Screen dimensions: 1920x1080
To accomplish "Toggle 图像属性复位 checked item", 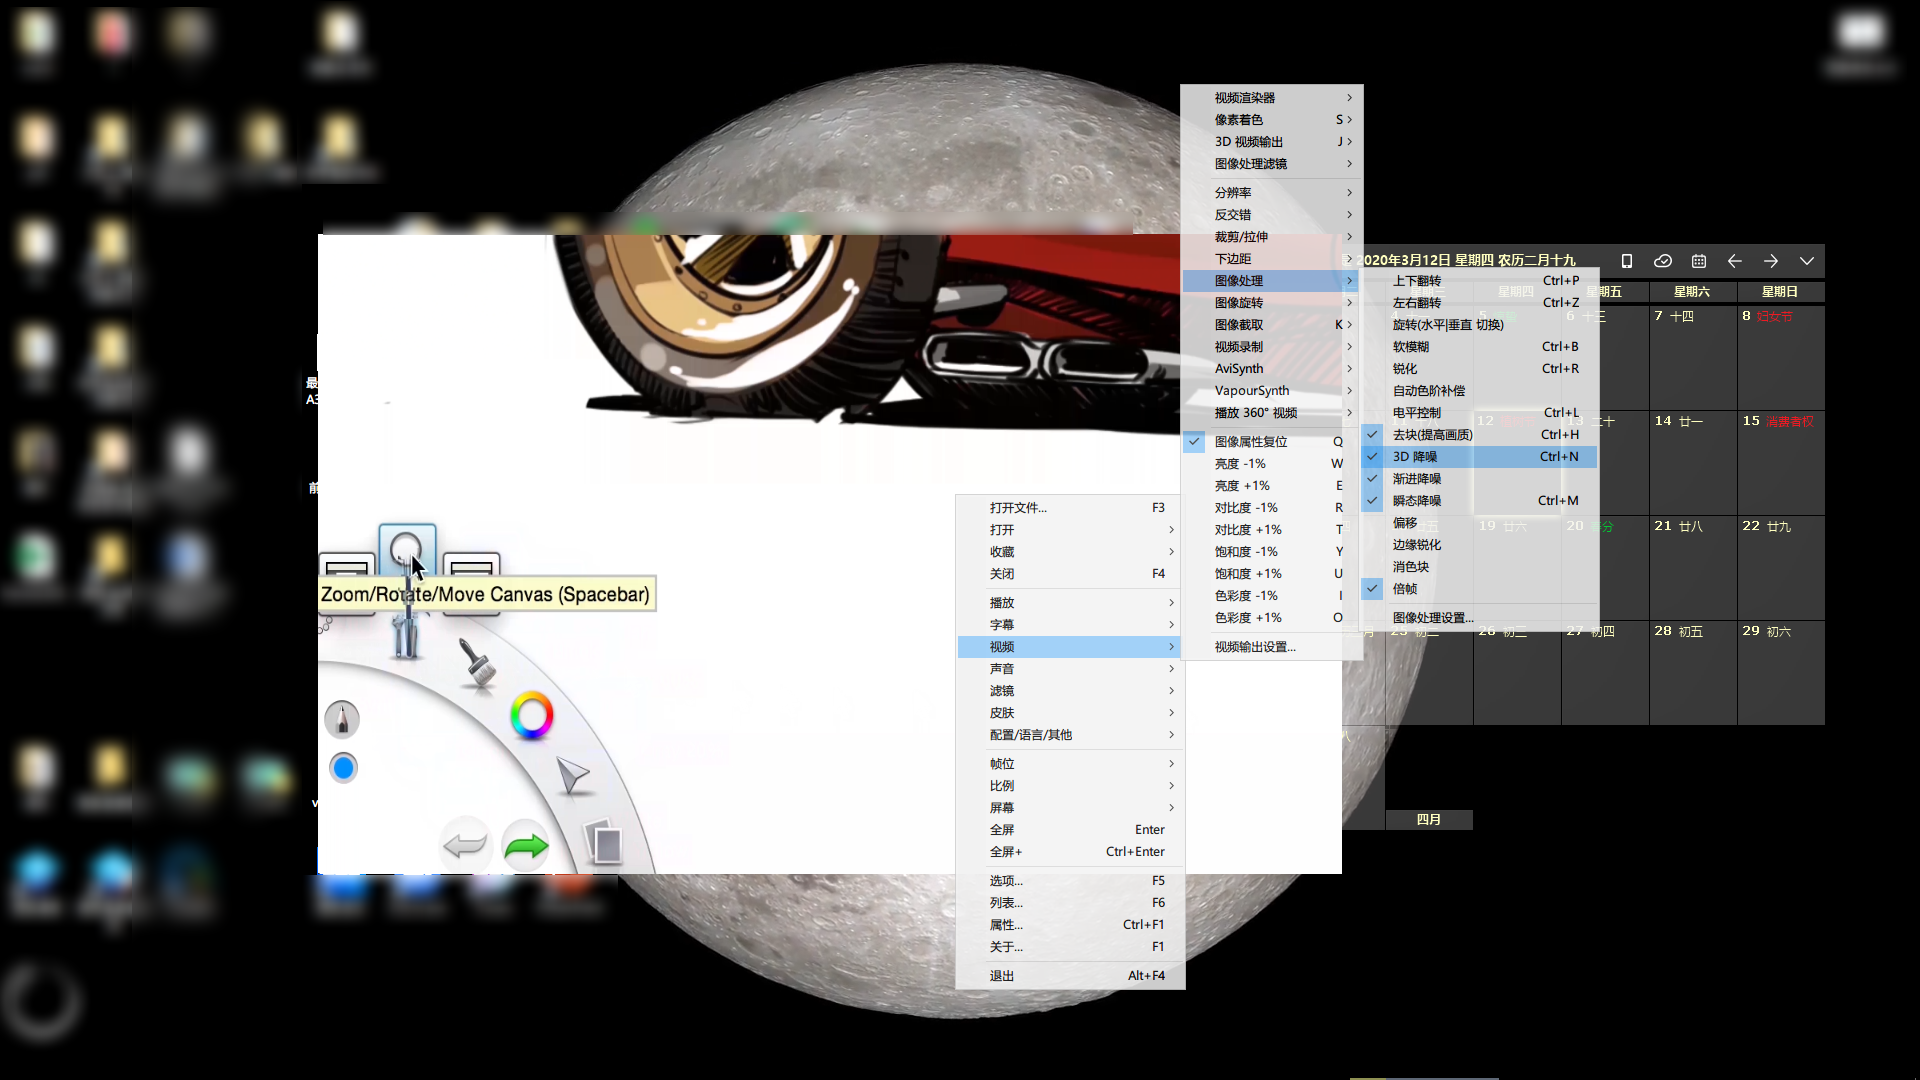I will click(1270, 442).
